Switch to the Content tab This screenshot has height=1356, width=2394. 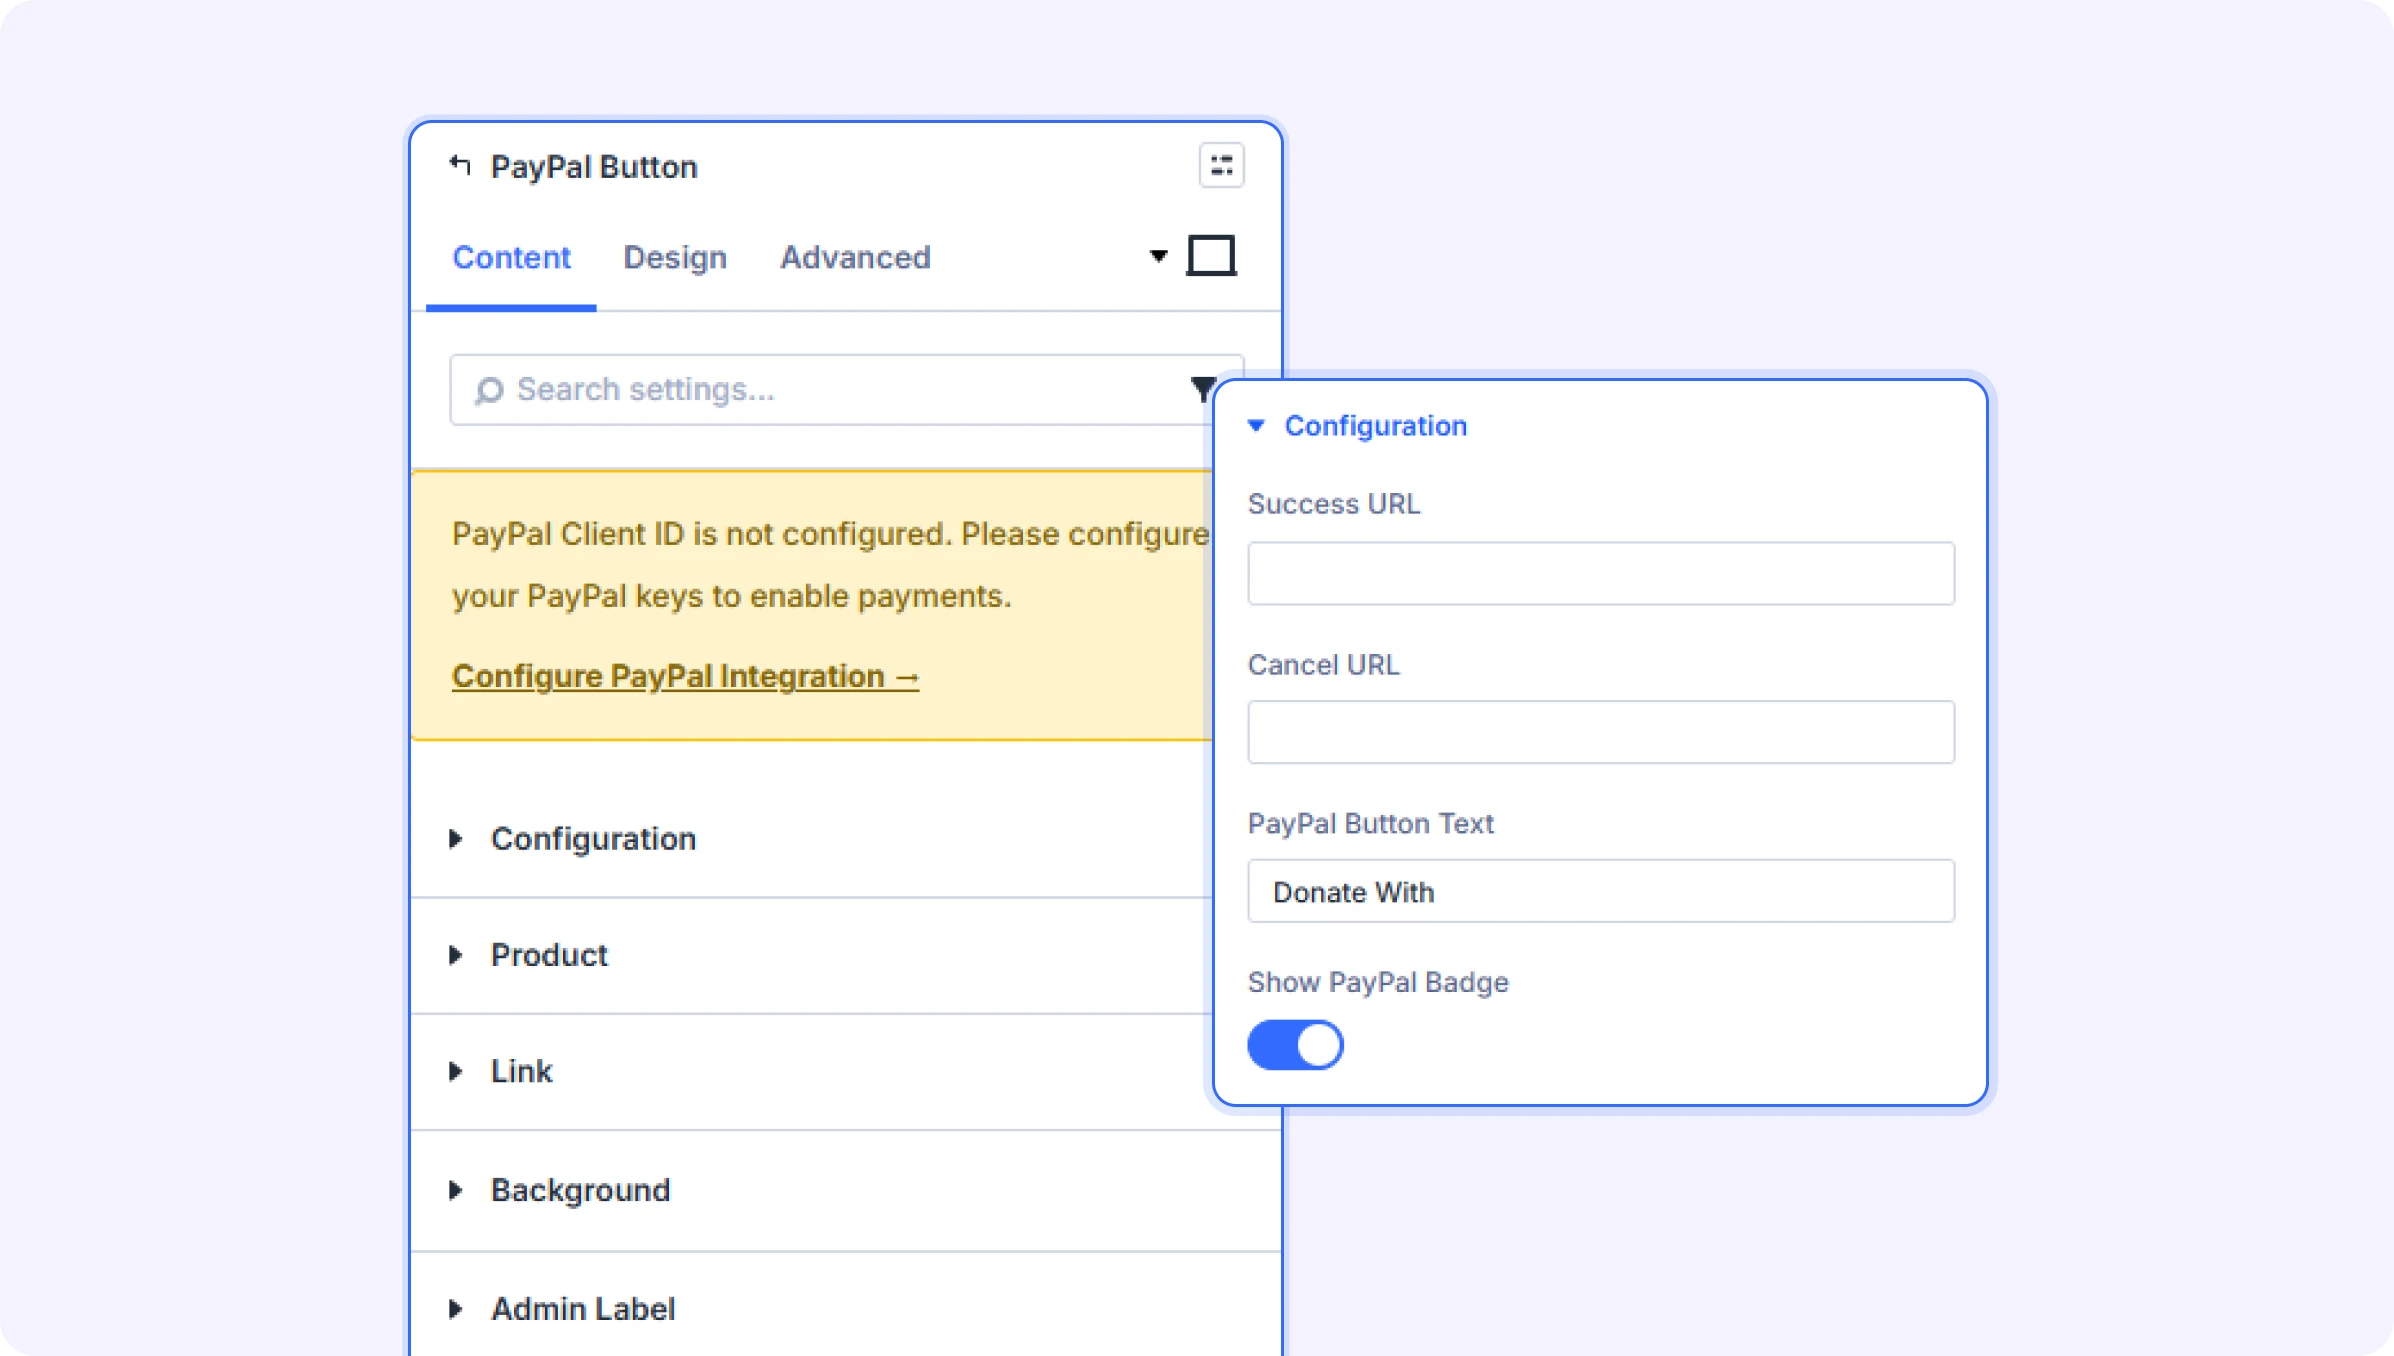pos(511,257)
